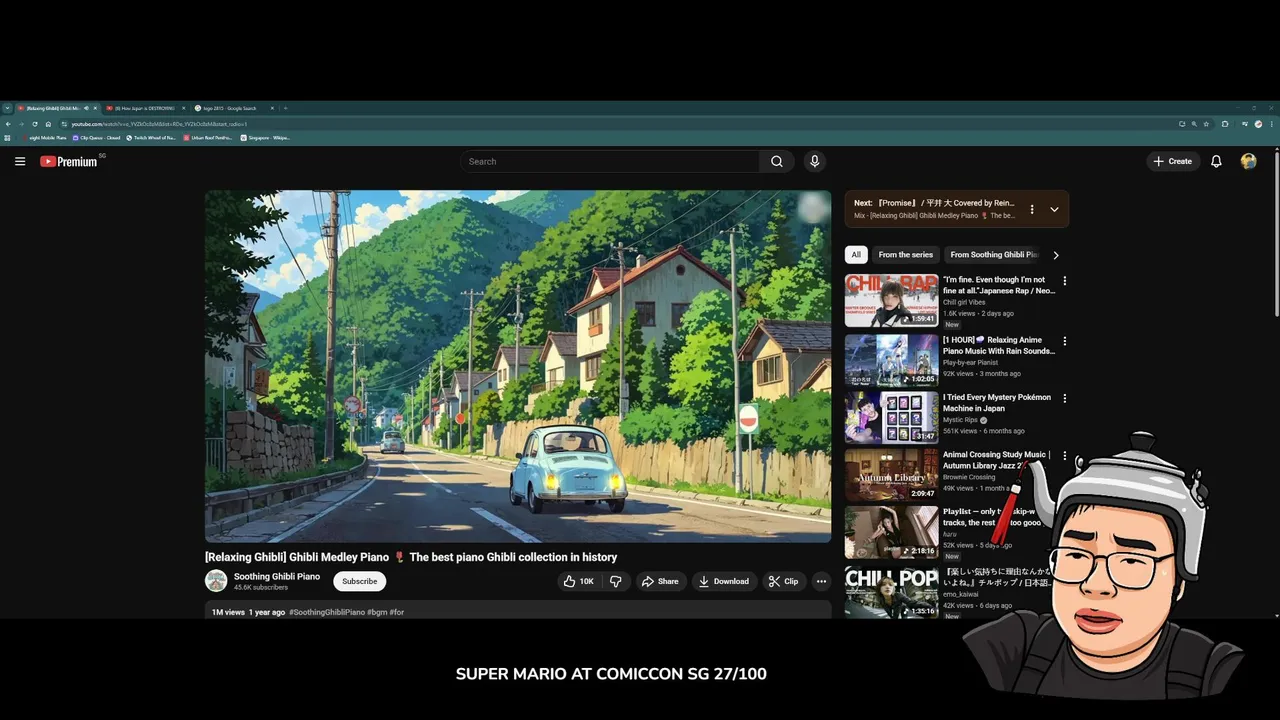Open the Mystery Pokémon Machine thumbnail

tap(891, 418)
